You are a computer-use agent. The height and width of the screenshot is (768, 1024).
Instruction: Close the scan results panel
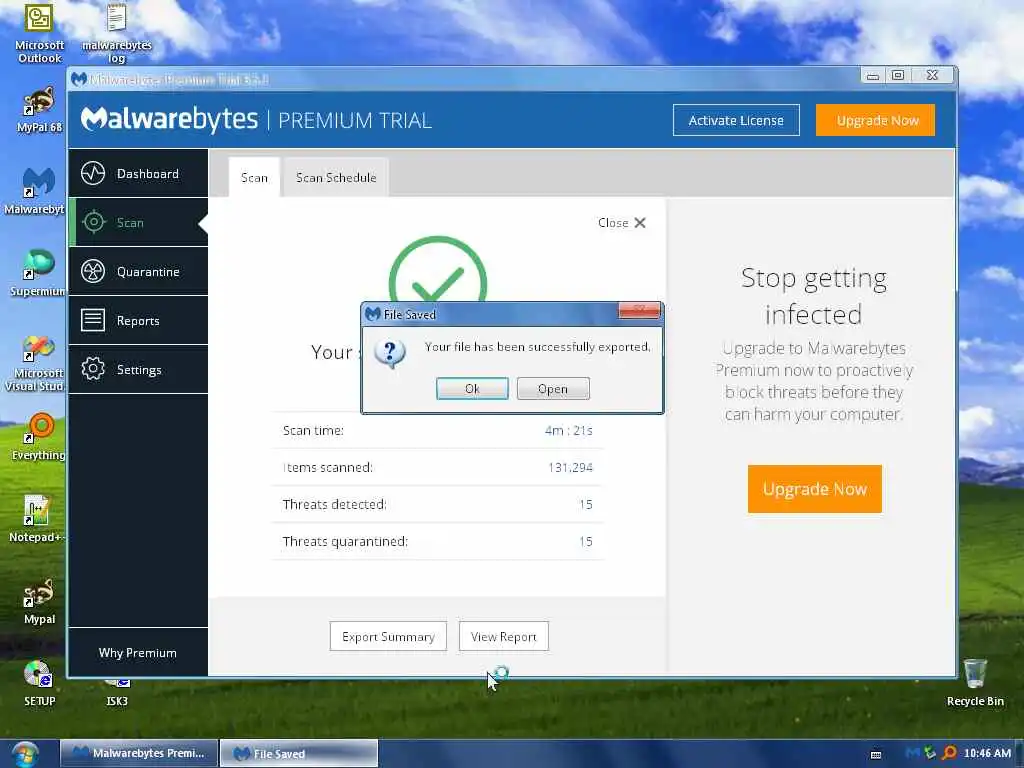[622, 223]
